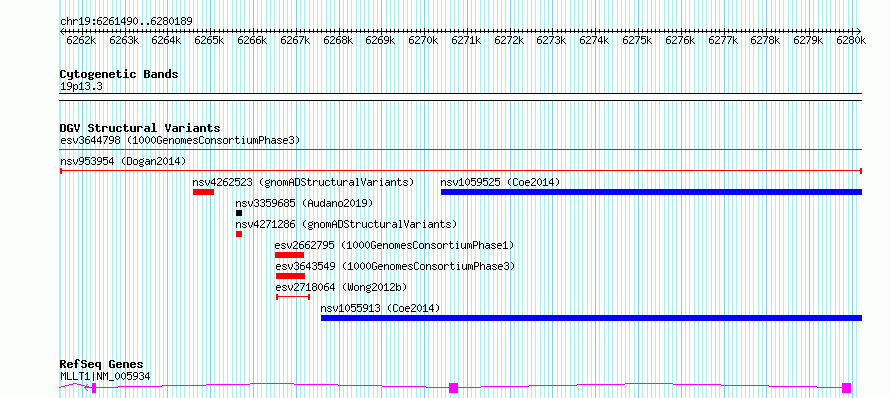Select the blue nsv1059525 variant bar
The image size is (890, 398).
pyautogui.click(x=651, y=192)
